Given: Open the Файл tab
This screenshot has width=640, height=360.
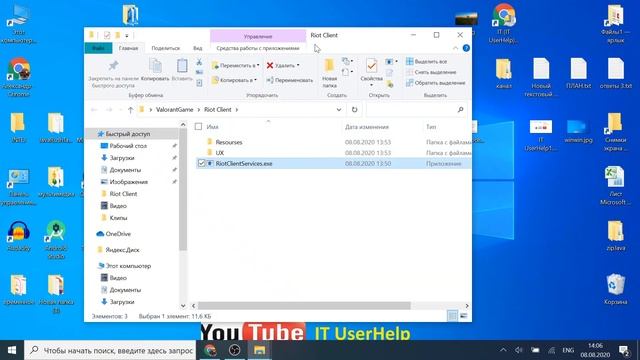Looking at the screenshot, I should point(98,48).
